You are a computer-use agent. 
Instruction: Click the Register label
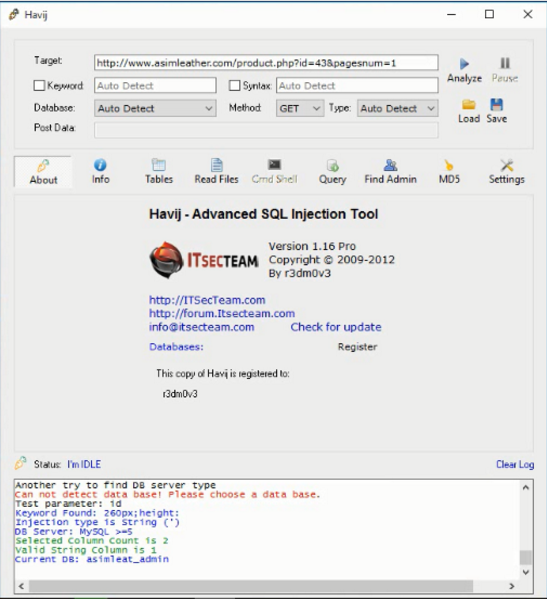357,347
